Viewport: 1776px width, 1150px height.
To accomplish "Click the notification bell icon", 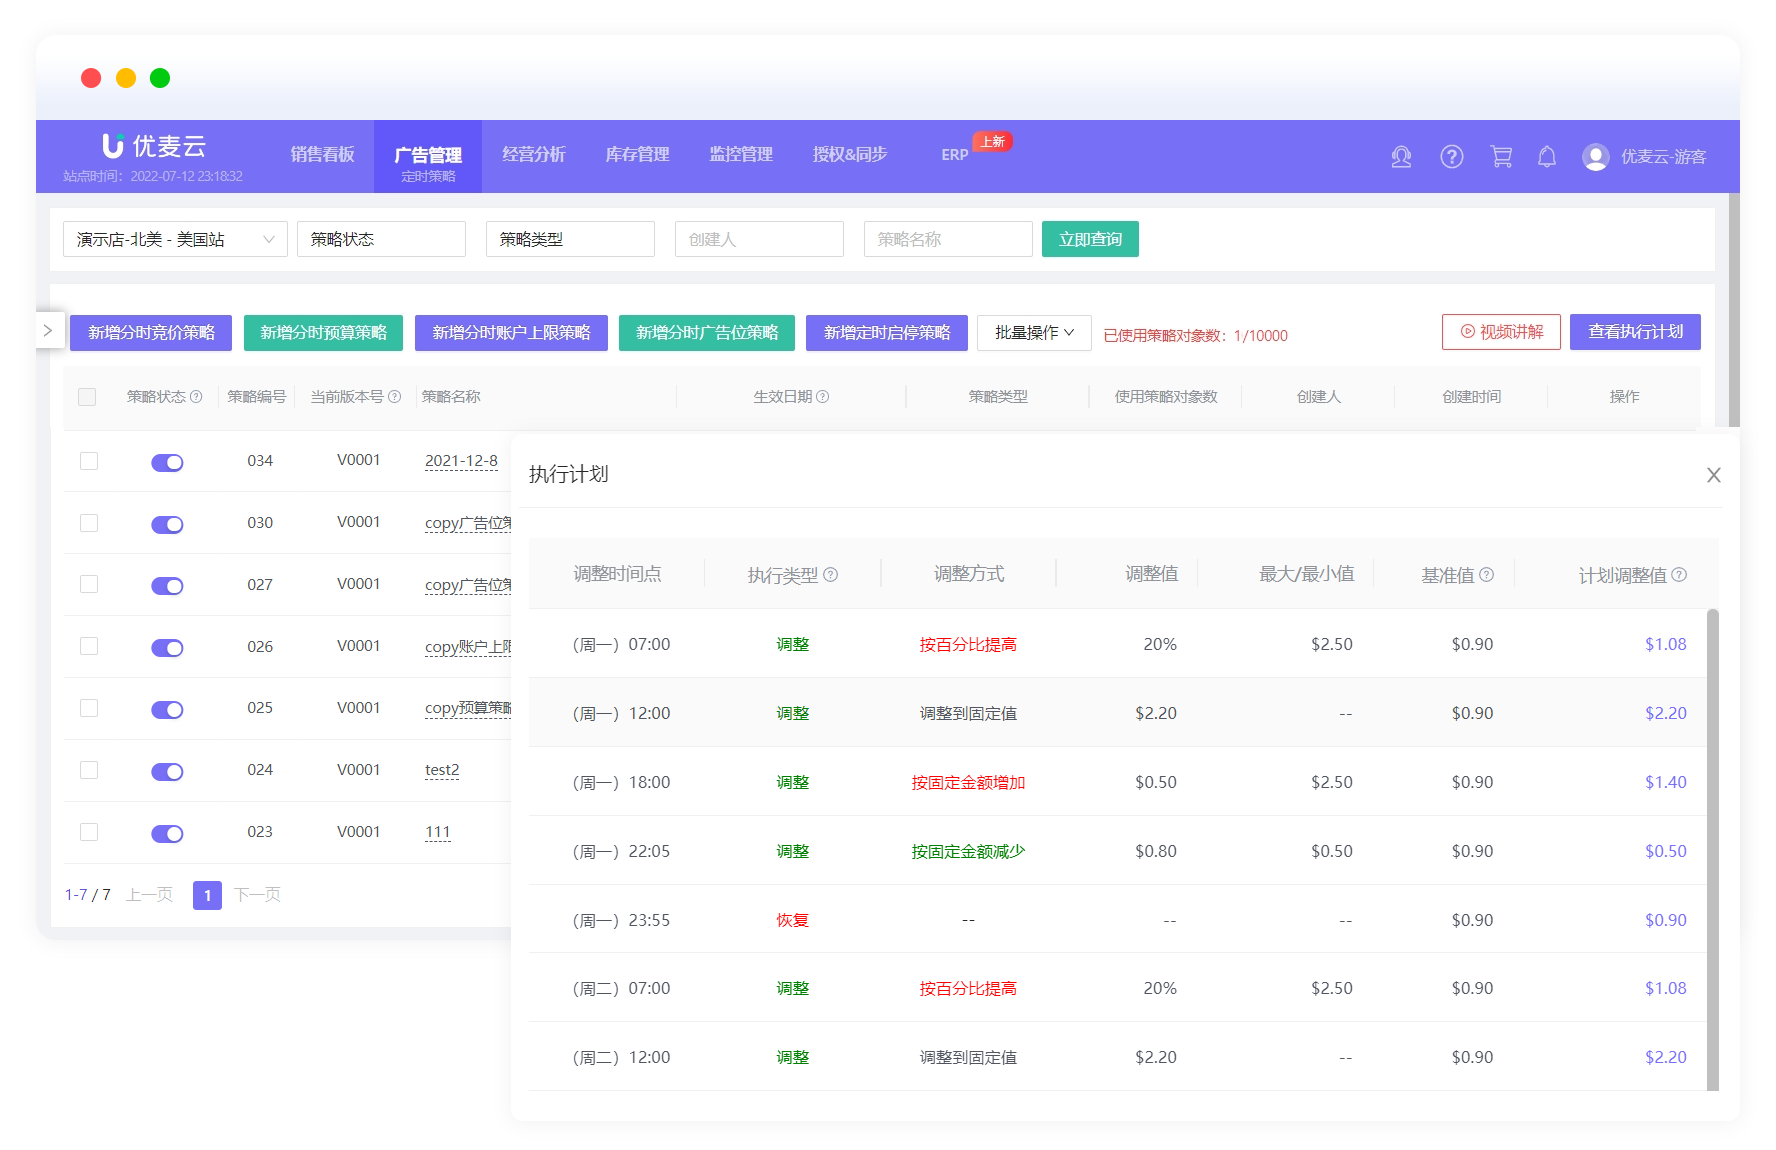I will (1546, 157).
